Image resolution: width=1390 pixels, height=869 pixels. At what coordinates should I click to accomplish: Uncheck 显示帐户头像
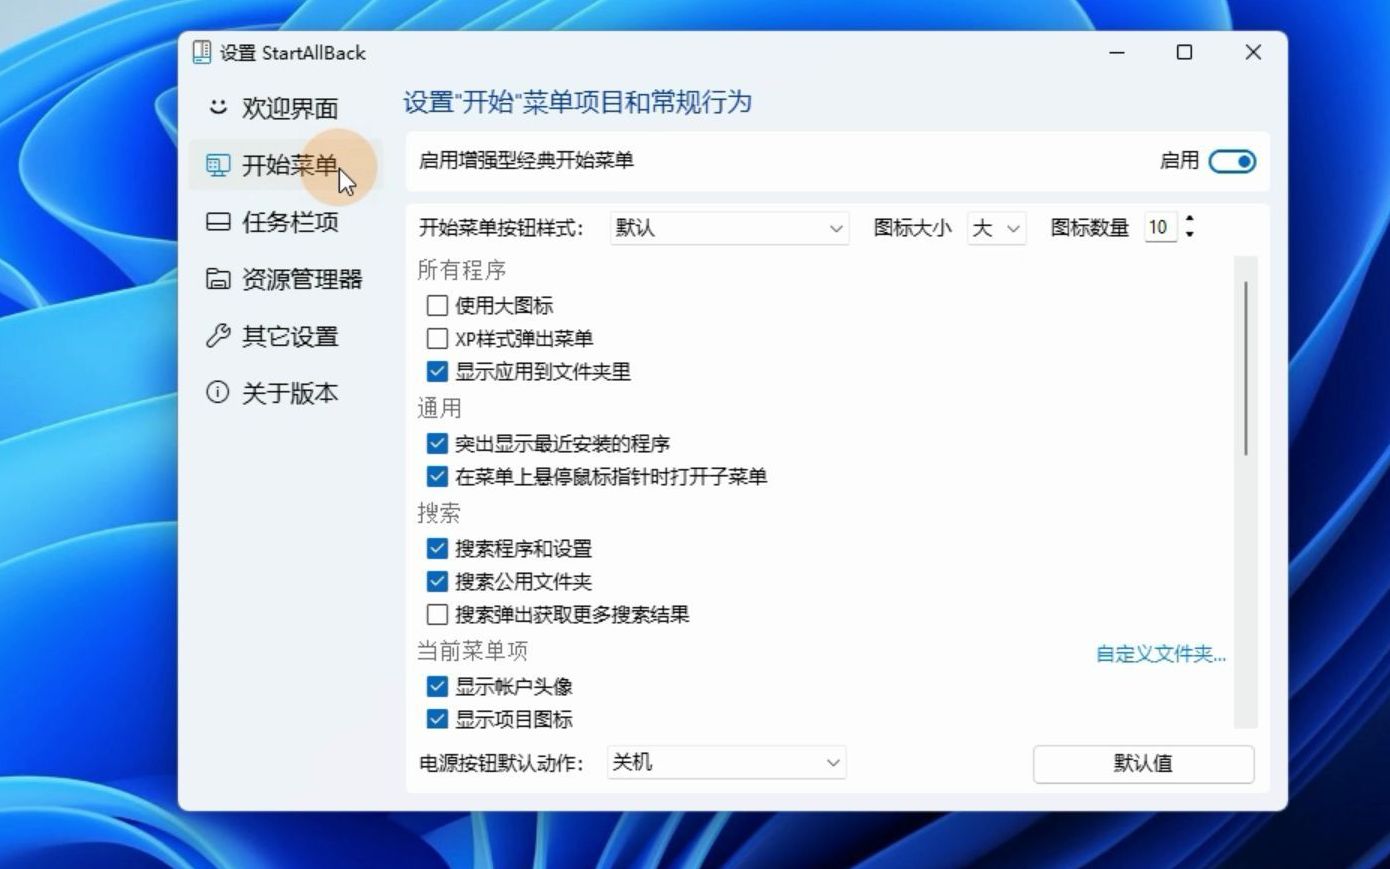[437, 686]
